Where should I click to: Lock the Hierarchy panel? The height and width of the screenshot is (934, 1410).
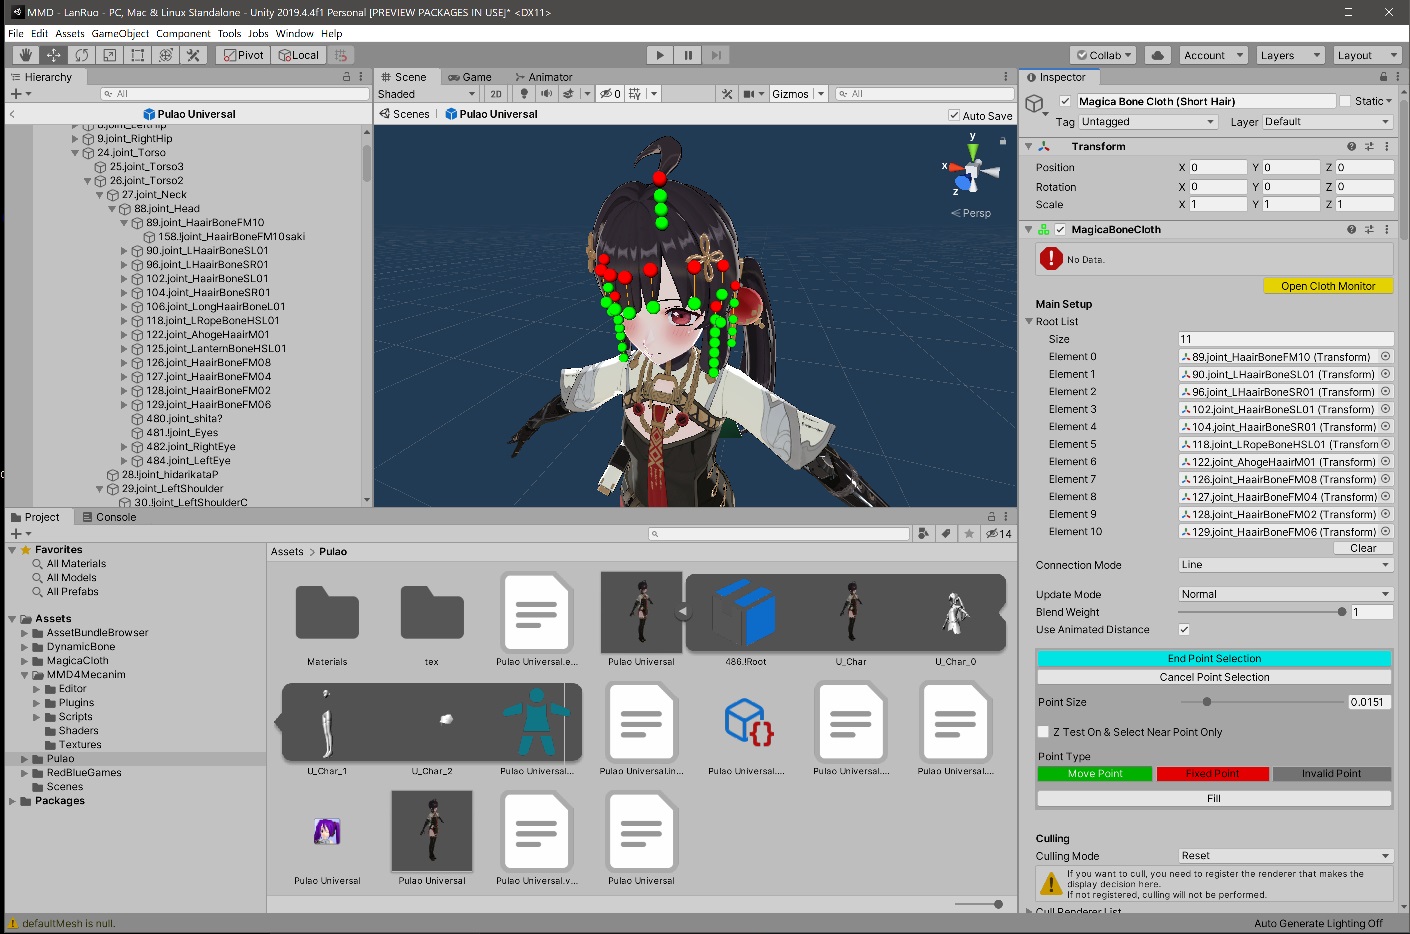pos(347,77)
